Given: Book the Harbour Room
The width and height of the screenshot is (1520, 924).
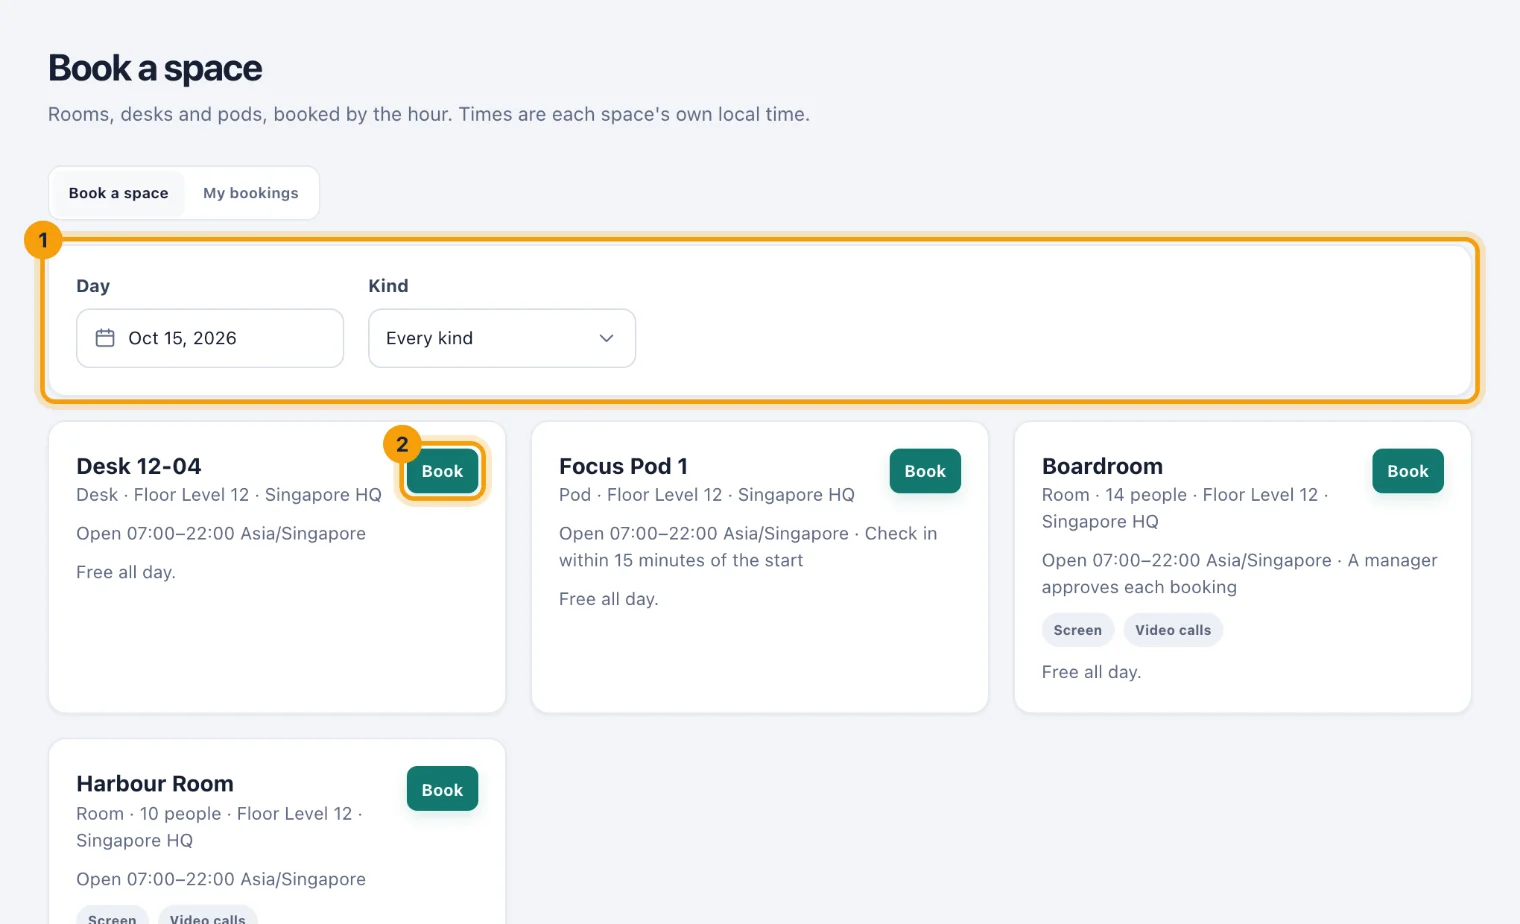Looking at the screenshot, I should pyautogui.click(x=442, y=789).
